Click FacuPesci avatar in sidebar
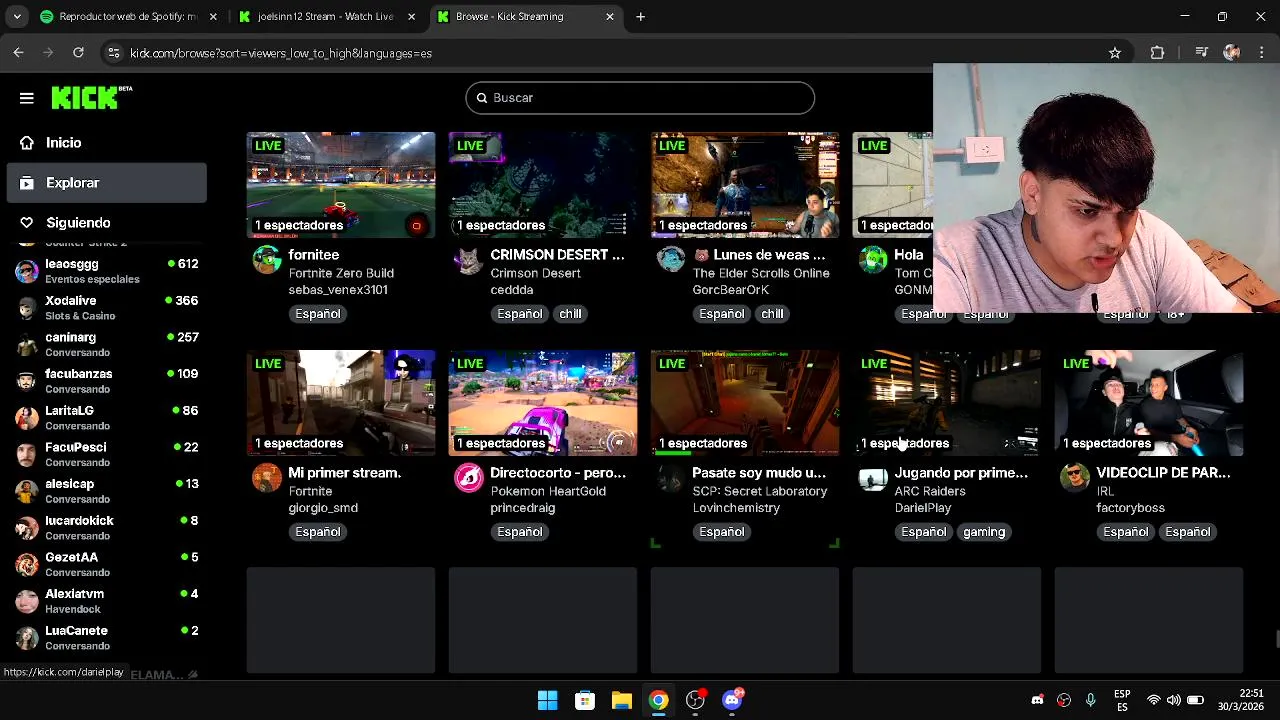Image resolution: width=1280 pixels, height=720 pixels. point(28,455)
